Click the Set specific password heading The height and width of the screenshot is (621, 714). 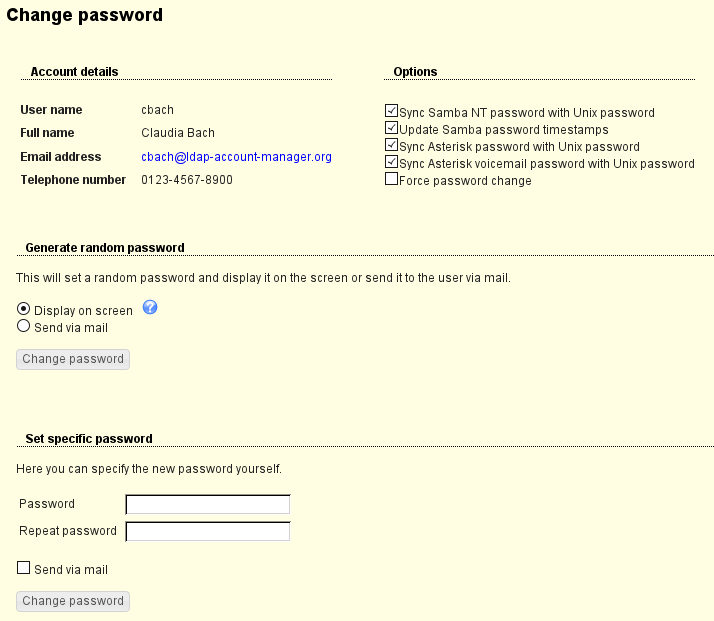[89, 438]
